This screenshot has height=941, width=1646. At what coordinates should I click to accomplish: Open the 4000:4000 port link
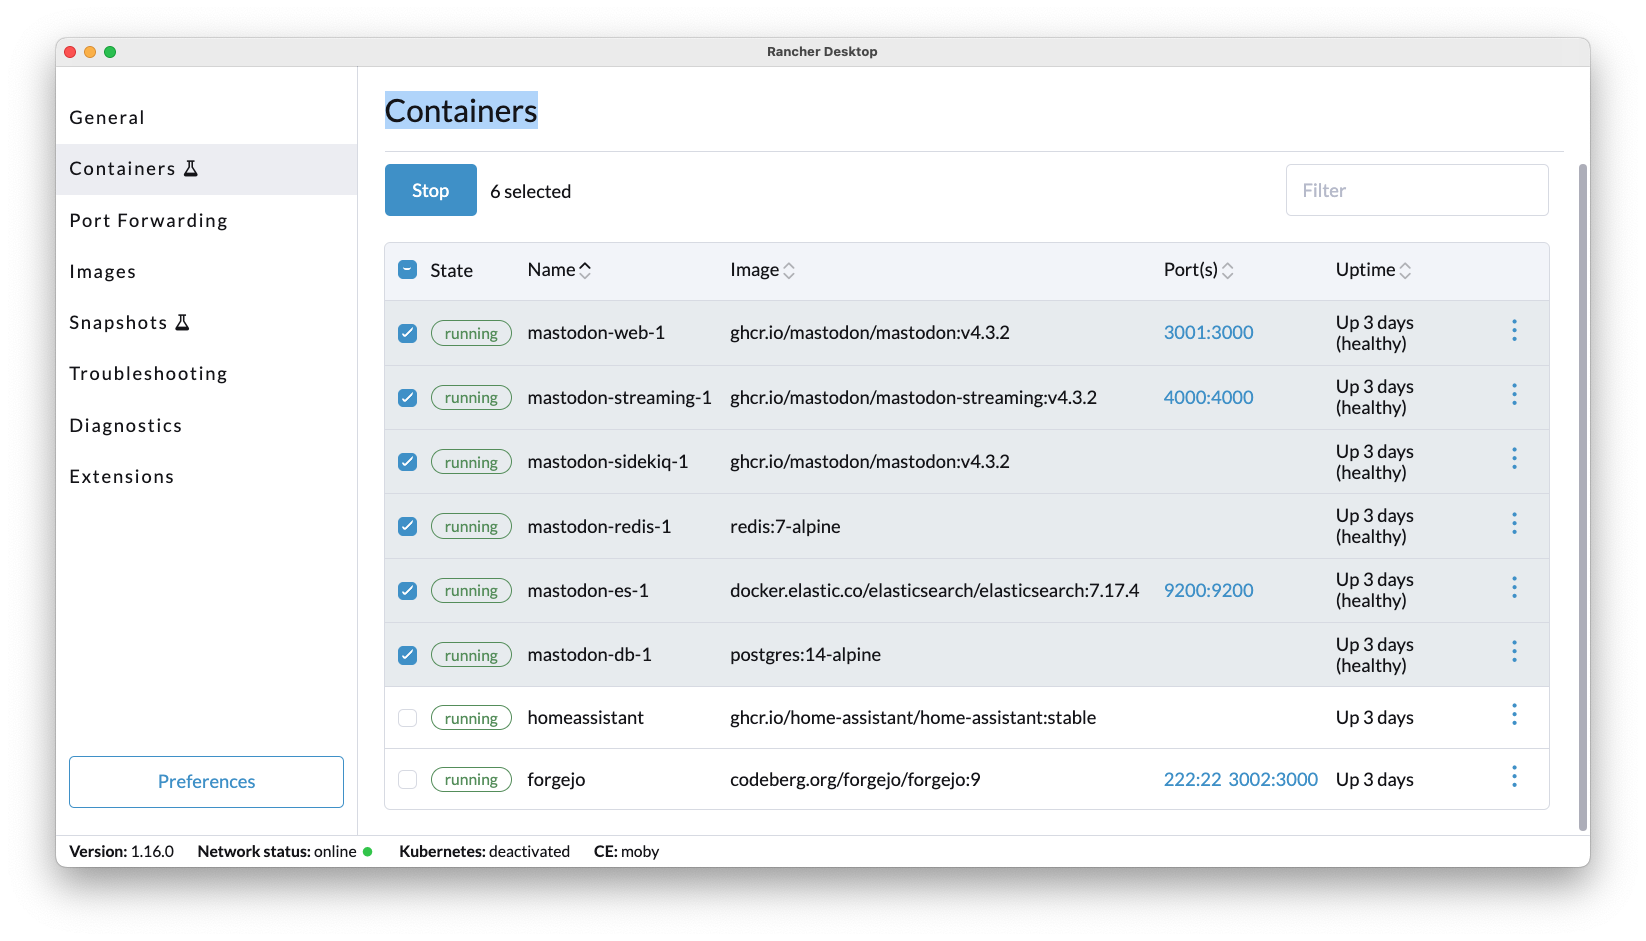point(1208,398)
